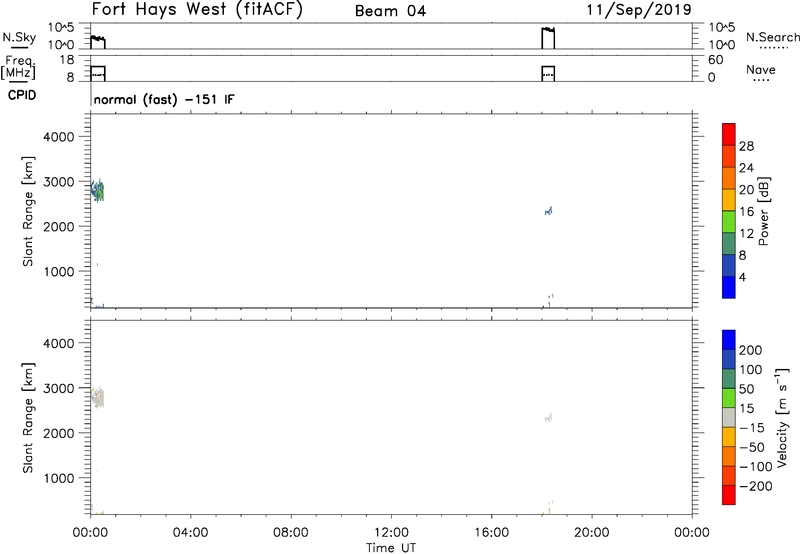Screen dimensions: 800x554
Task: Click 'Slant Range [km]' label of power panel
Action: pos(28,211)
